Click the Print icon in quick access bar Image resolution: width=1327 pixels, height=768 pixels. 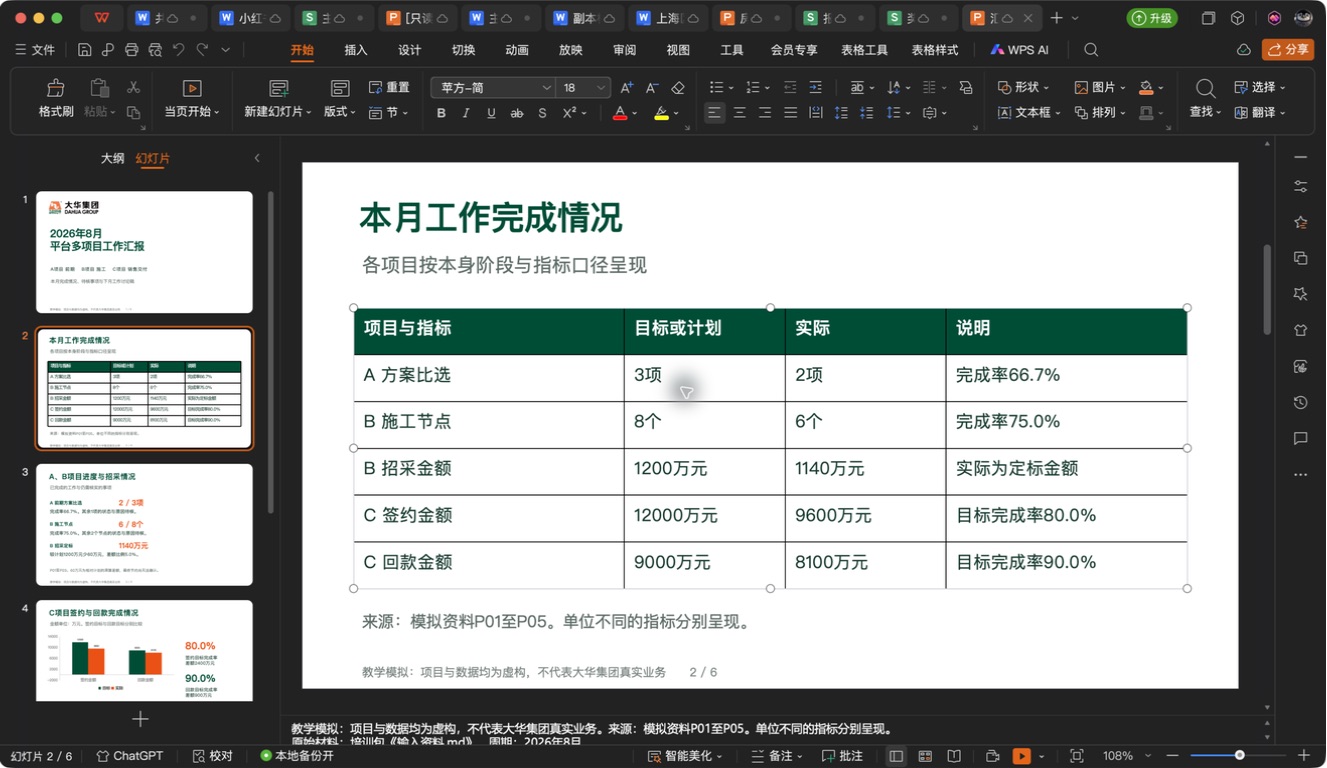click(x=132, y=49)
